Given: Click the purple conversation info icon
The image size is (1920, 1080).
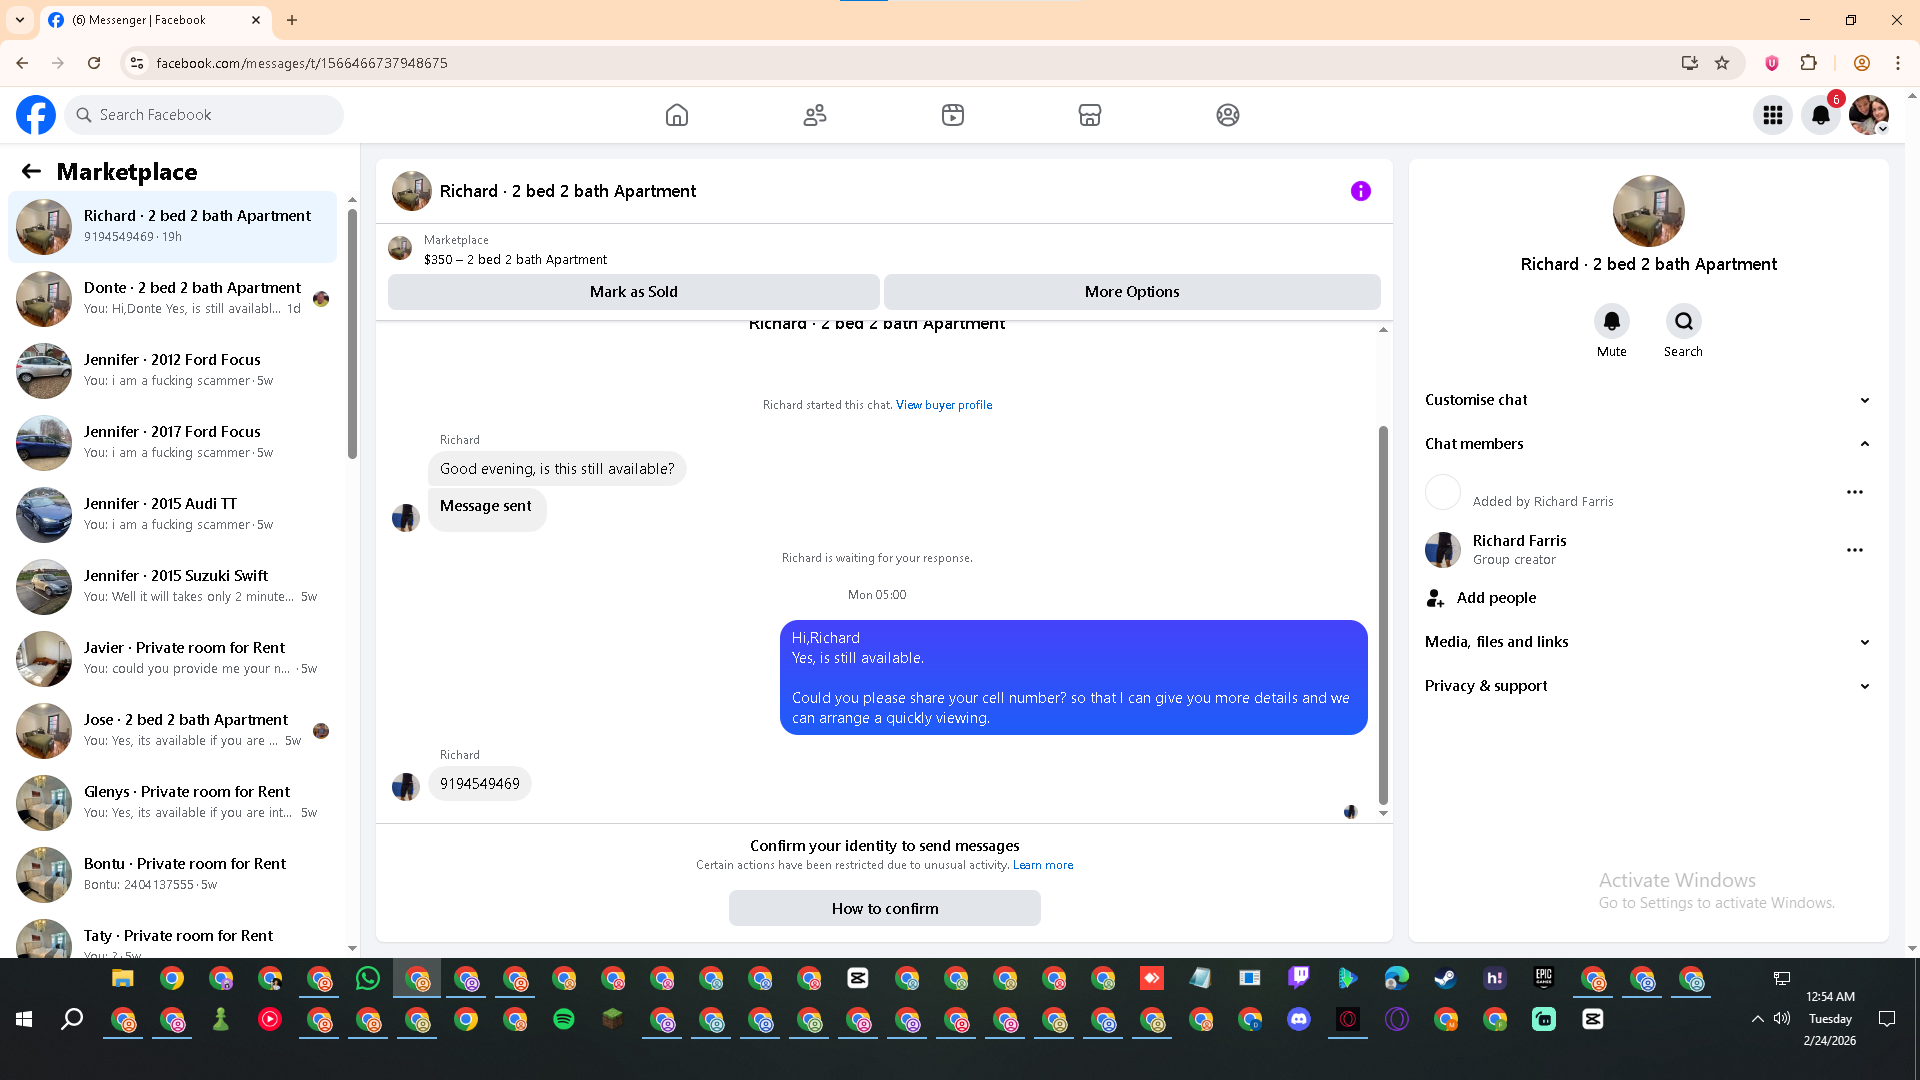Looking at the screenshot, I should [1361, 191].
